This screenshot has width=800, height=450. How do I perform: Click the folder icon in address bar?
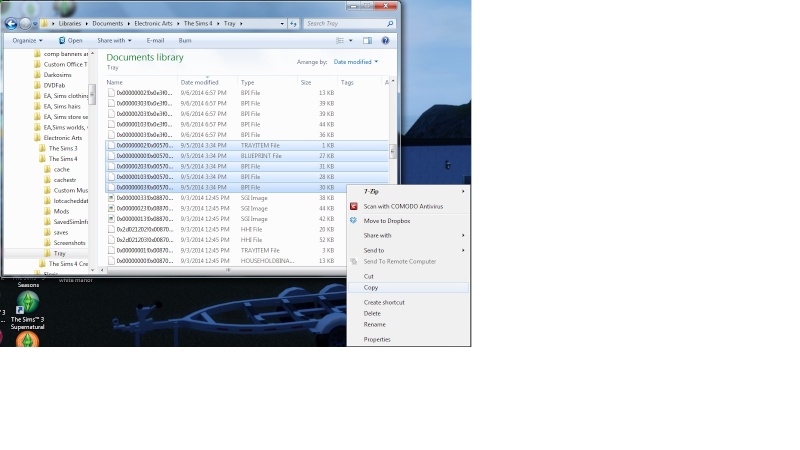click(45, 23)
